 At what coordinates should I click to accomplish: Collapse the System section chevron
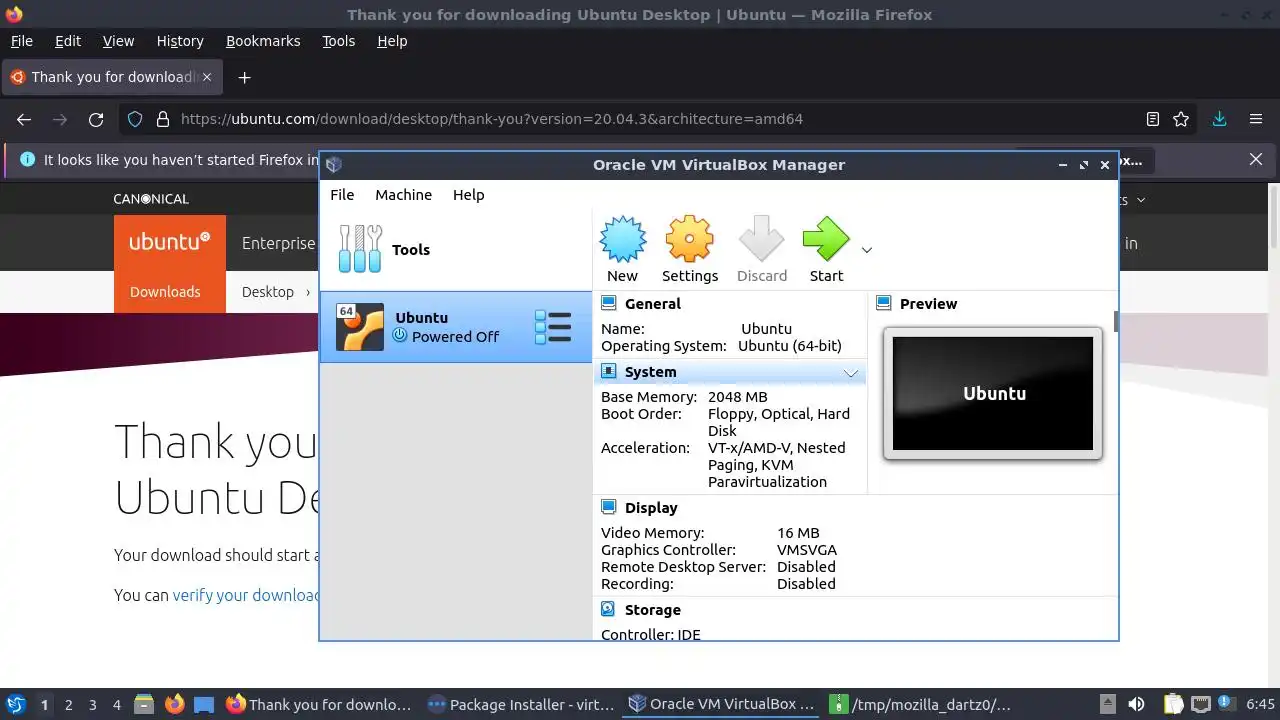coord(851,373)
